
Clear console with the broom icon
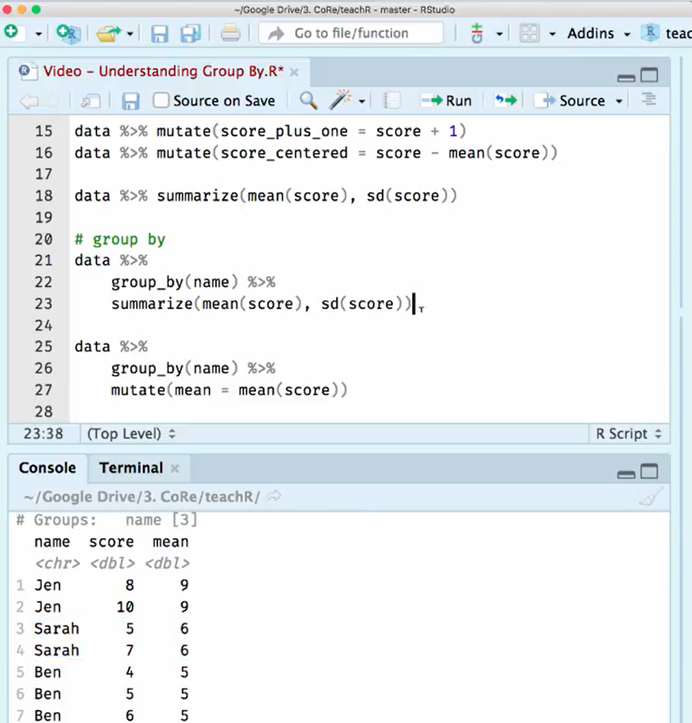point(650,496)
